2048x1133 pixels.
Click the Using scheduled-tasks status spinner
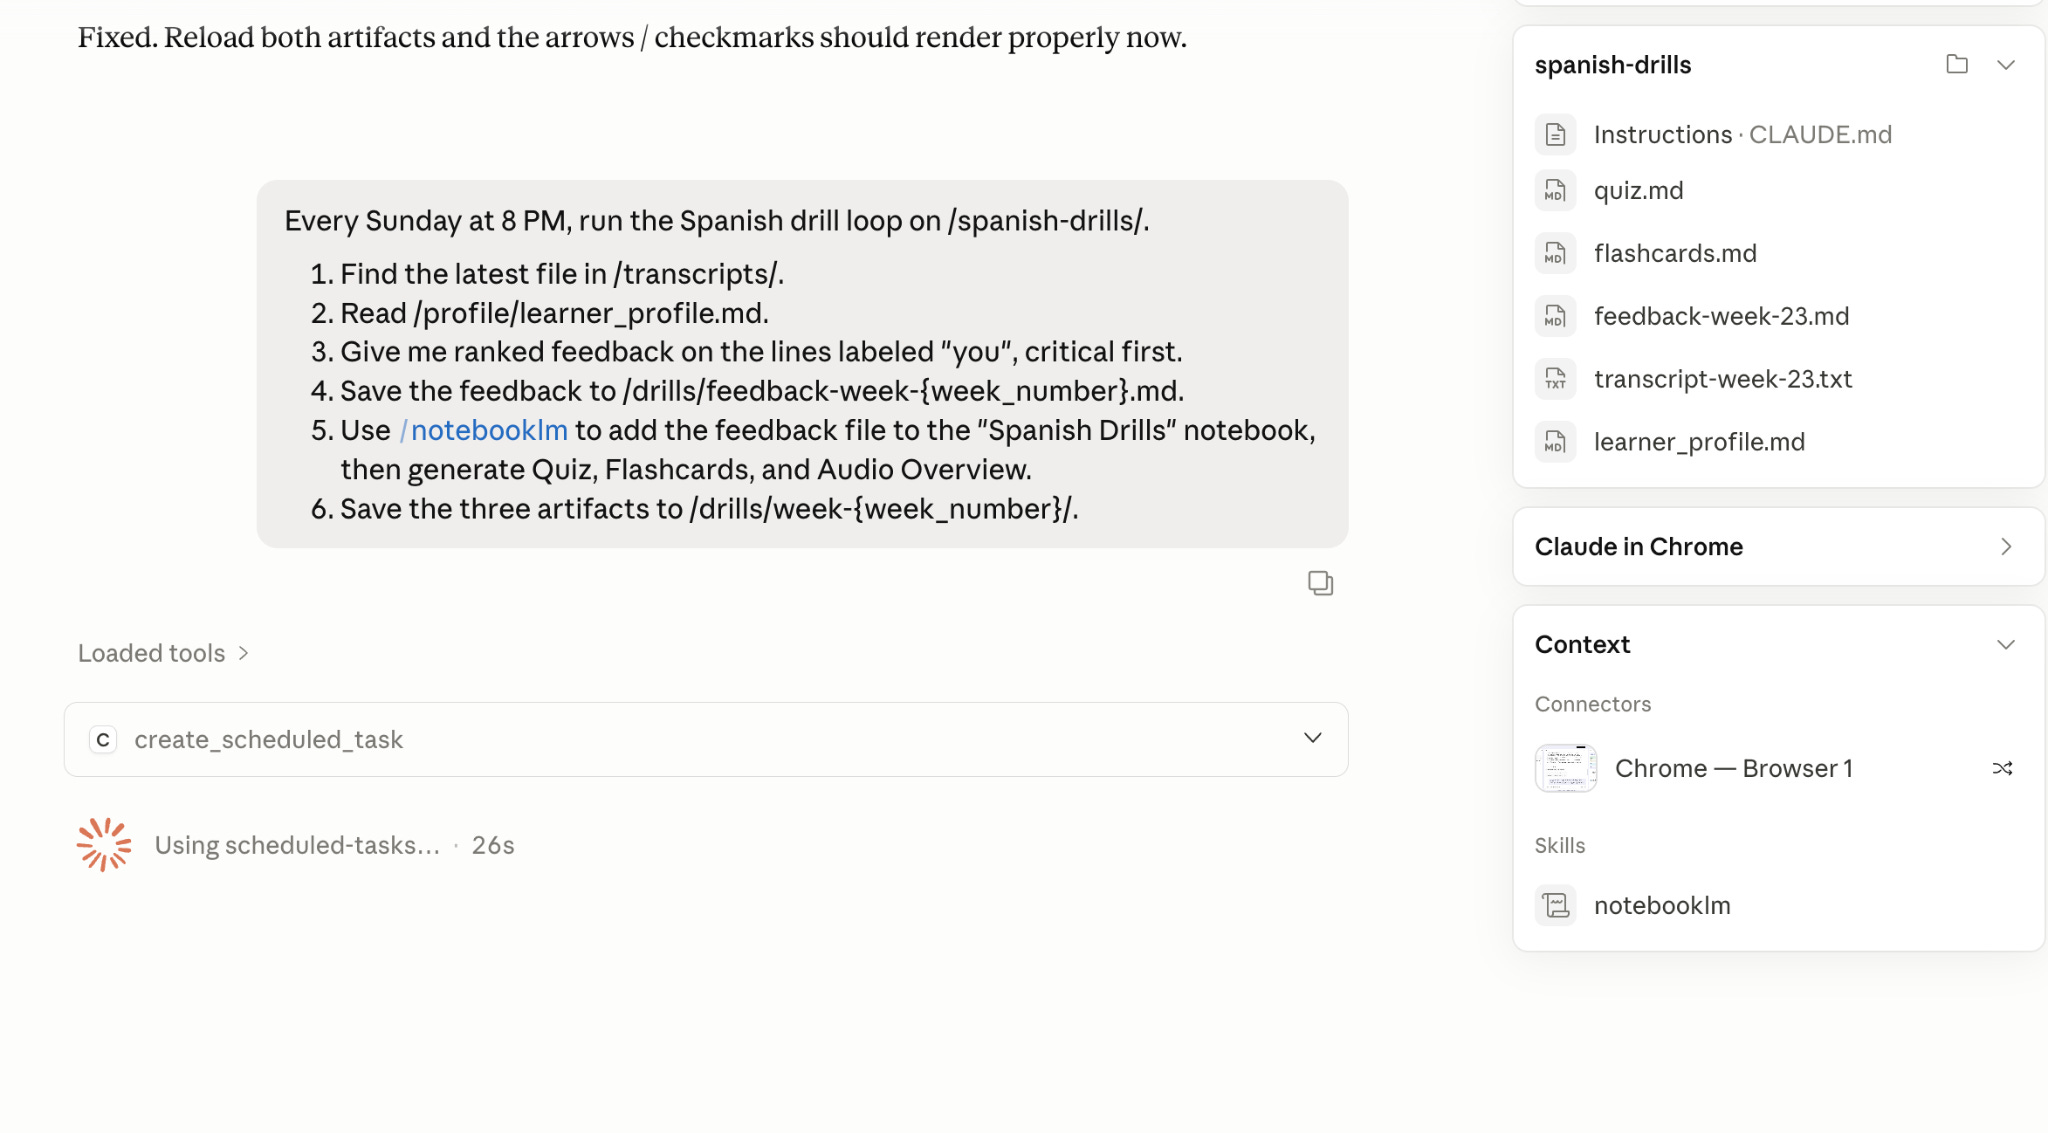(x=104, y=845)
